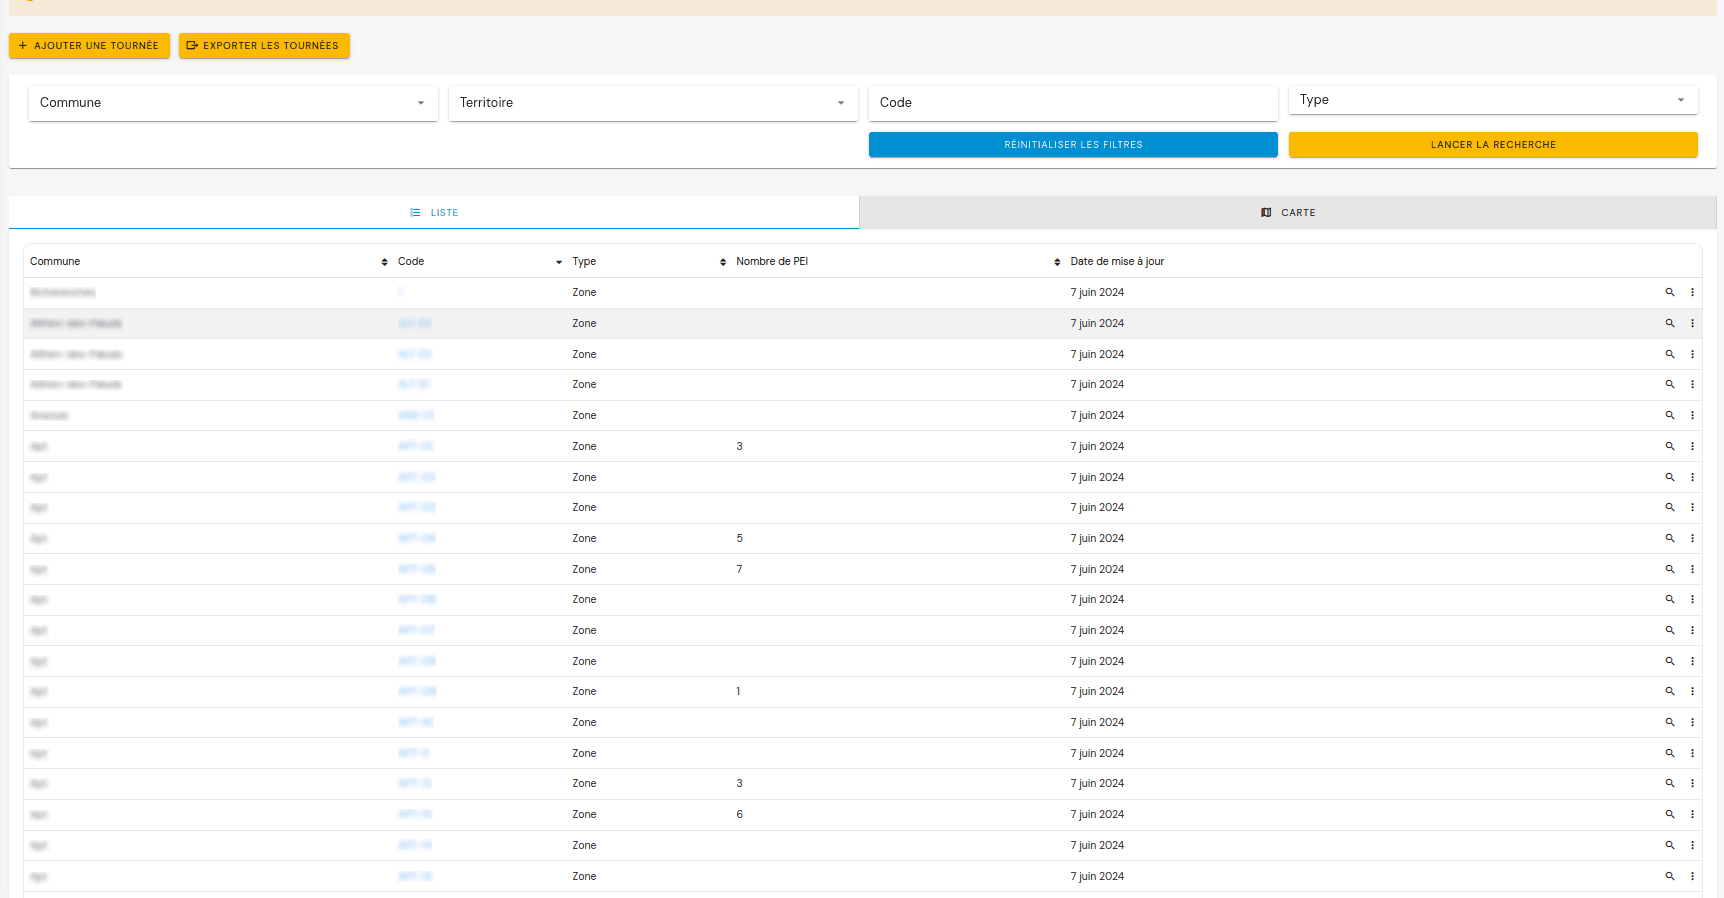Image resolution: width=1724 pixels, height=898 pixels.
Task: Click Exporter les tournées button
Action: [x=264, y=46]
